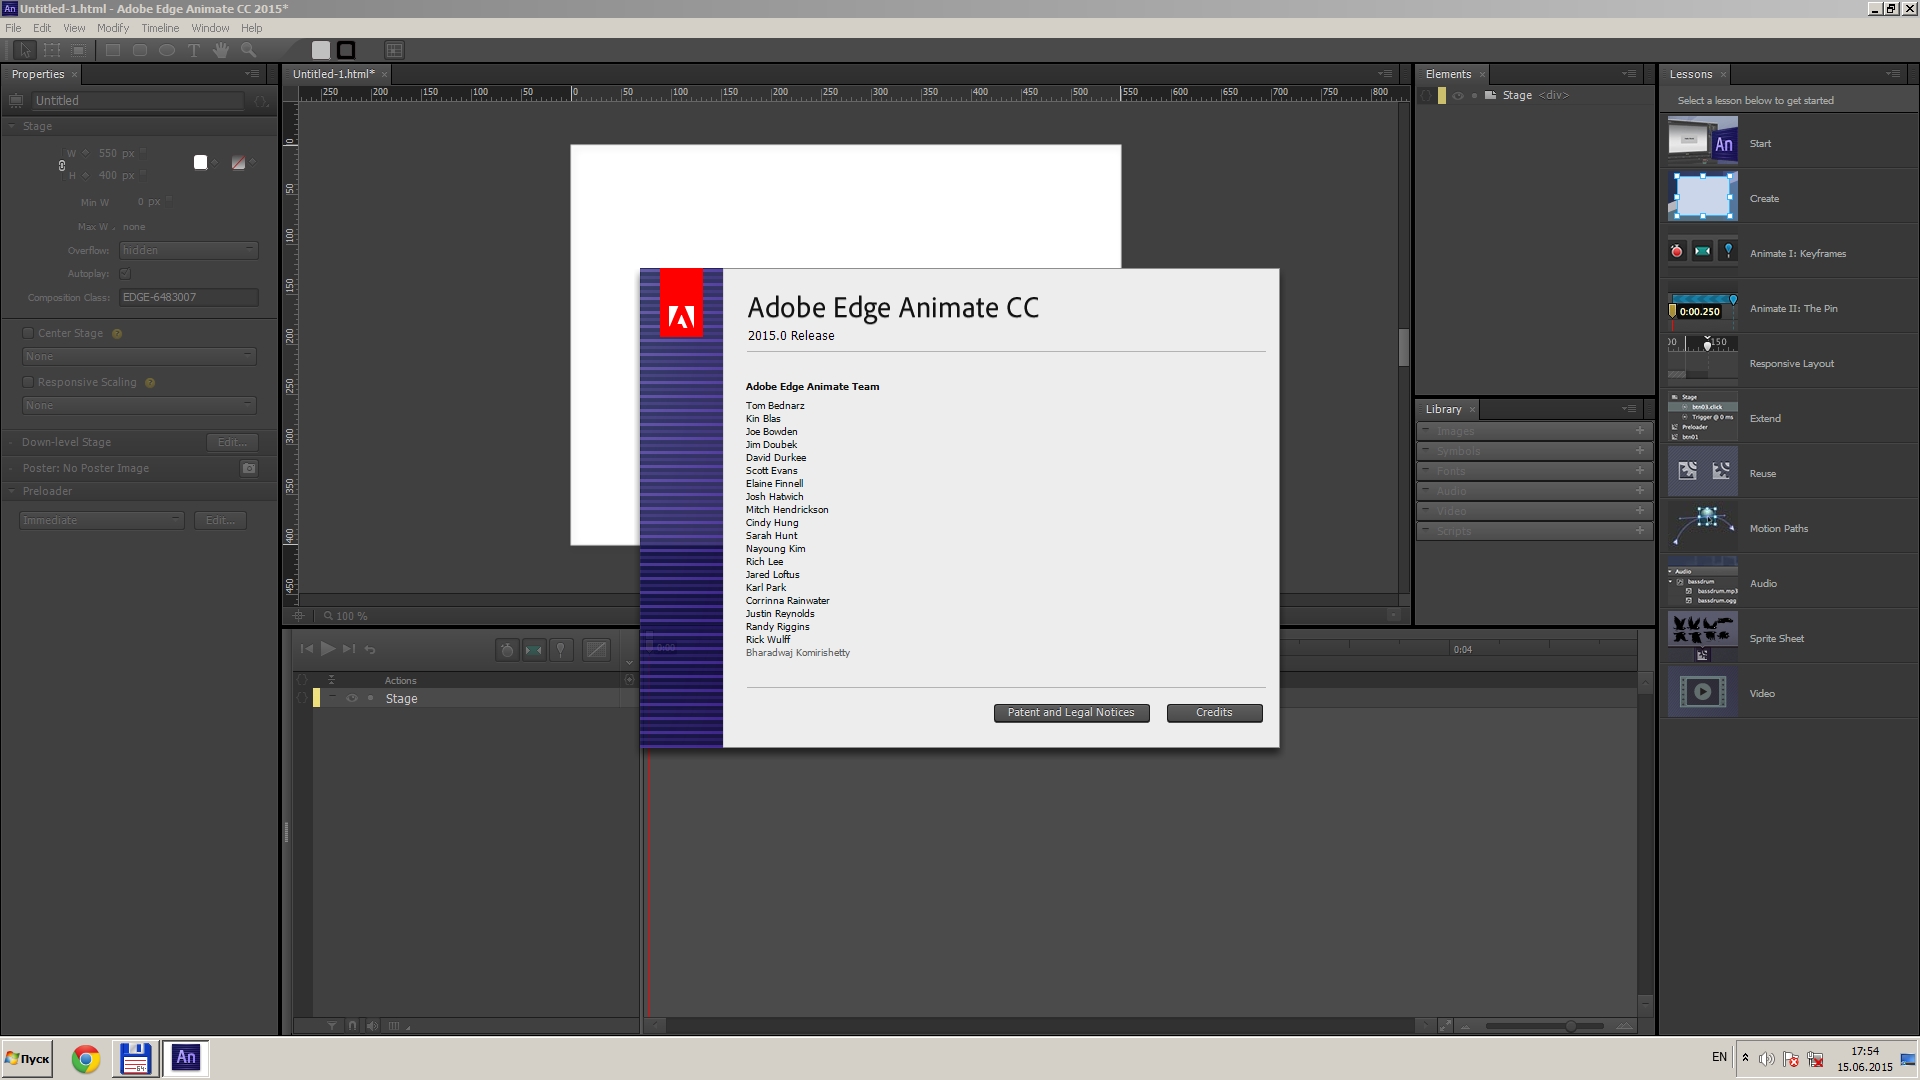Click Preloader Edit button
The image size is (1920, 1080).
point(220,521)
